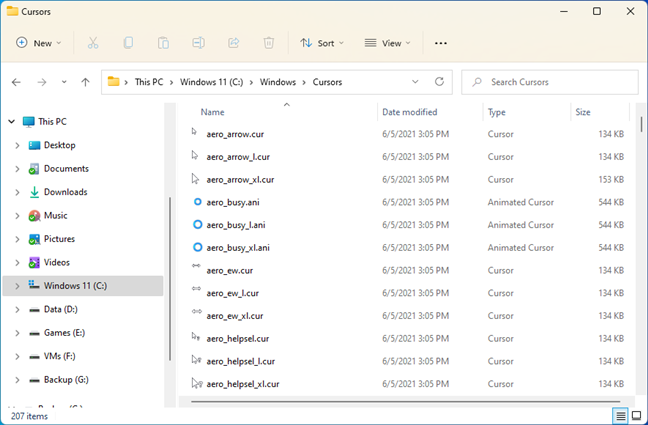Image resolution: width=648 pixels, height=425 pixels.
Task: Select the aero_ew_xl.cur file name
Action: (235, 316)
